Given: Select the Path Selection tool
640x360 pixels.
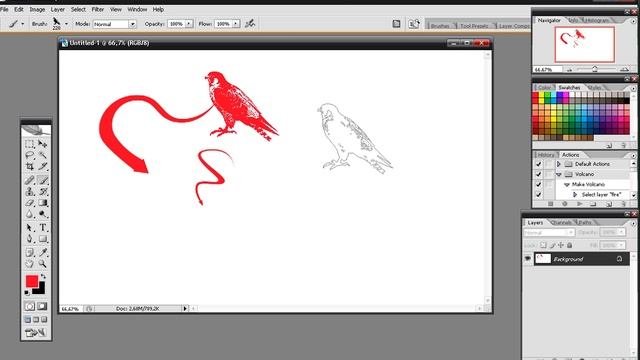Looking at the screenshot, I should coord(29,228).
